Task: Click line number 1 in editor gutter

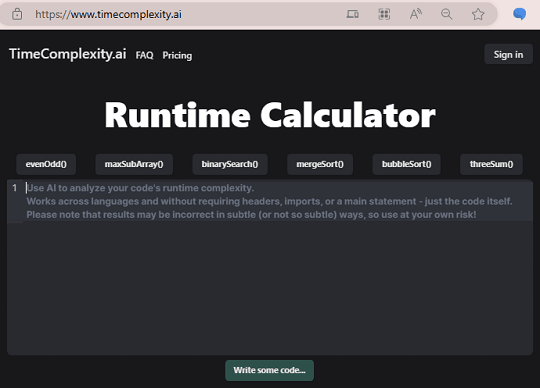Action: pos(14,188)
